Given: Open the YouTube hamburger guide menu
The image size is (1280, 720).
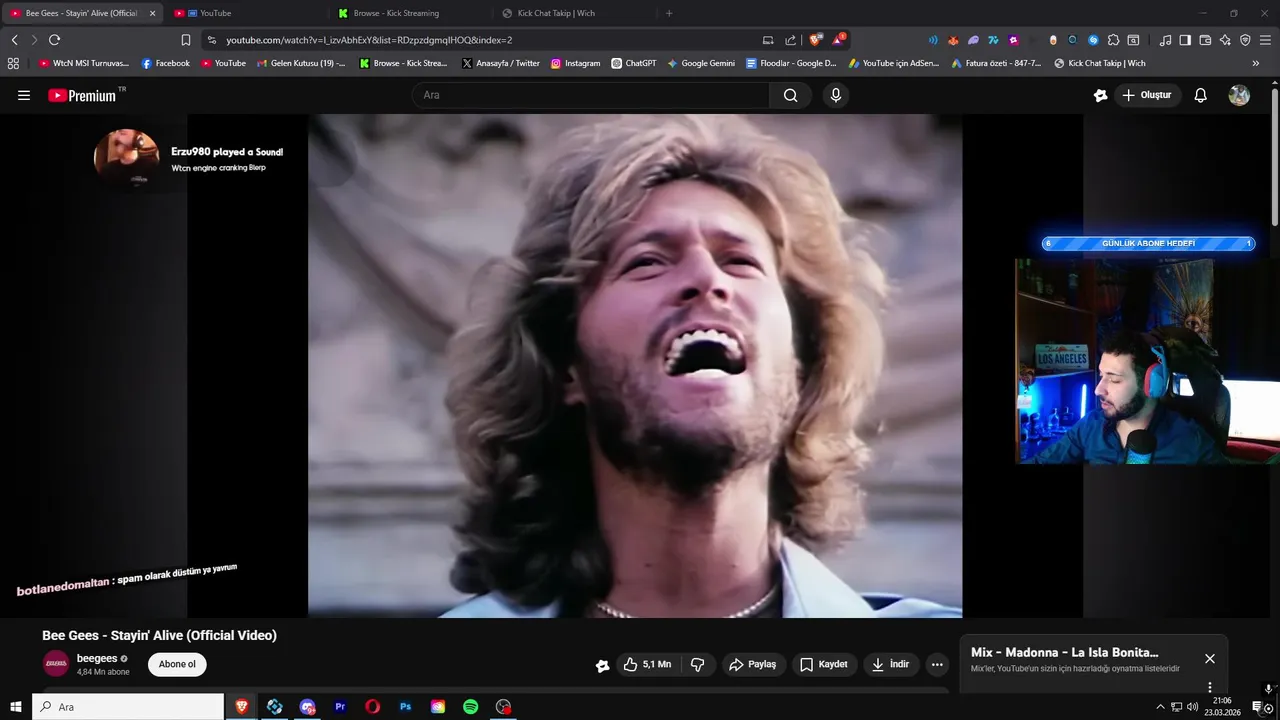Looking at the screenshot, I should (24, 95).
